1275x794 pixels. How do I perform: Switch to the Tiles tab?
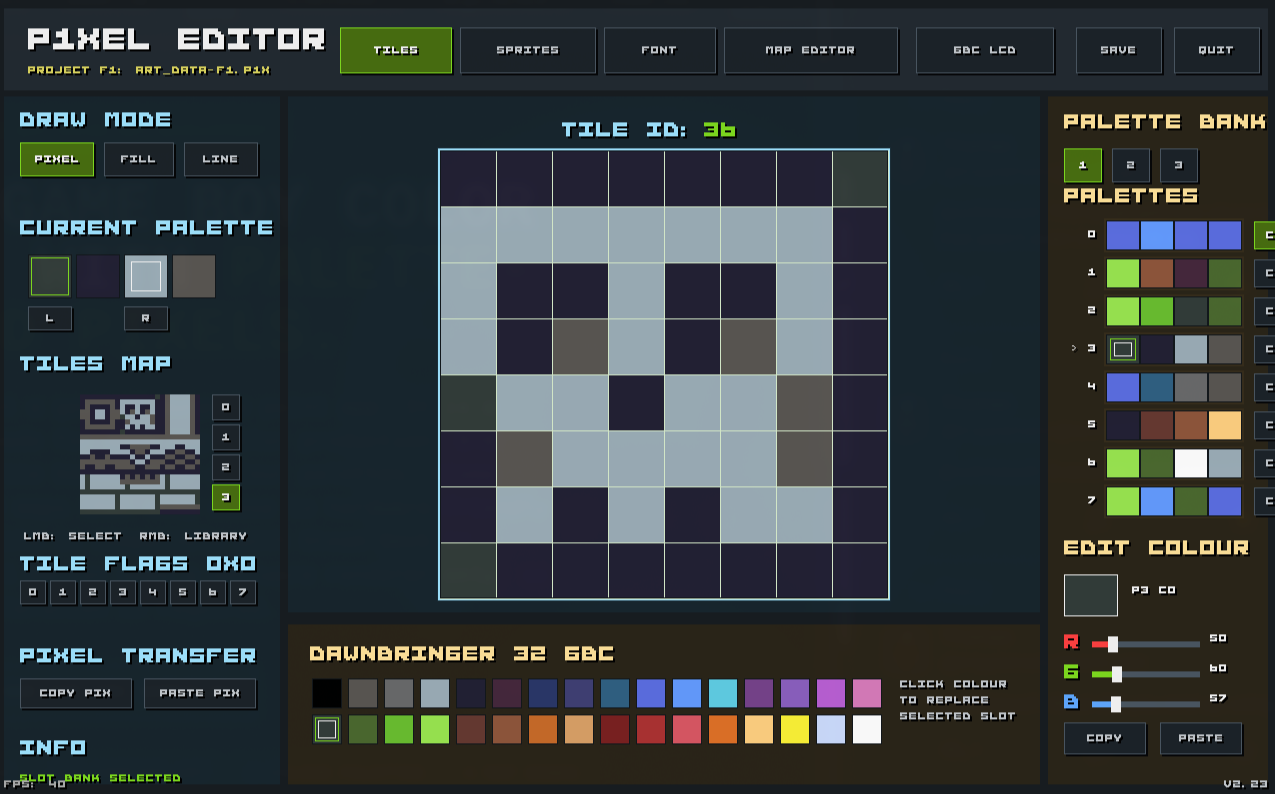tap(396, 50)
